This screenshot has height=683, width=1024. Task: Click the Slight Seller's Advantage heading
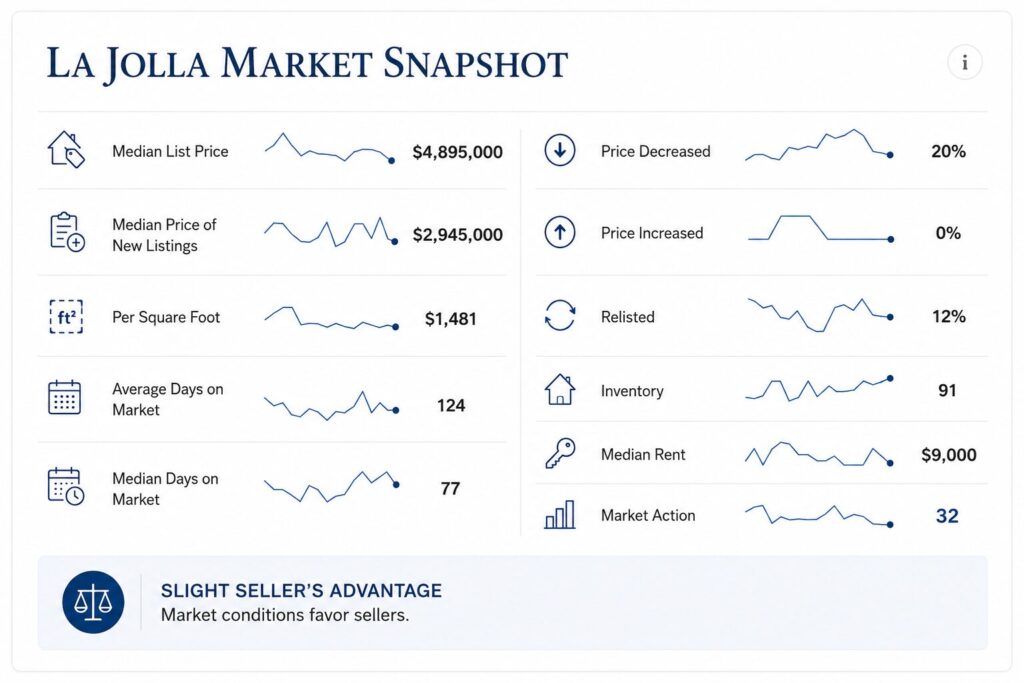[301, 590]
